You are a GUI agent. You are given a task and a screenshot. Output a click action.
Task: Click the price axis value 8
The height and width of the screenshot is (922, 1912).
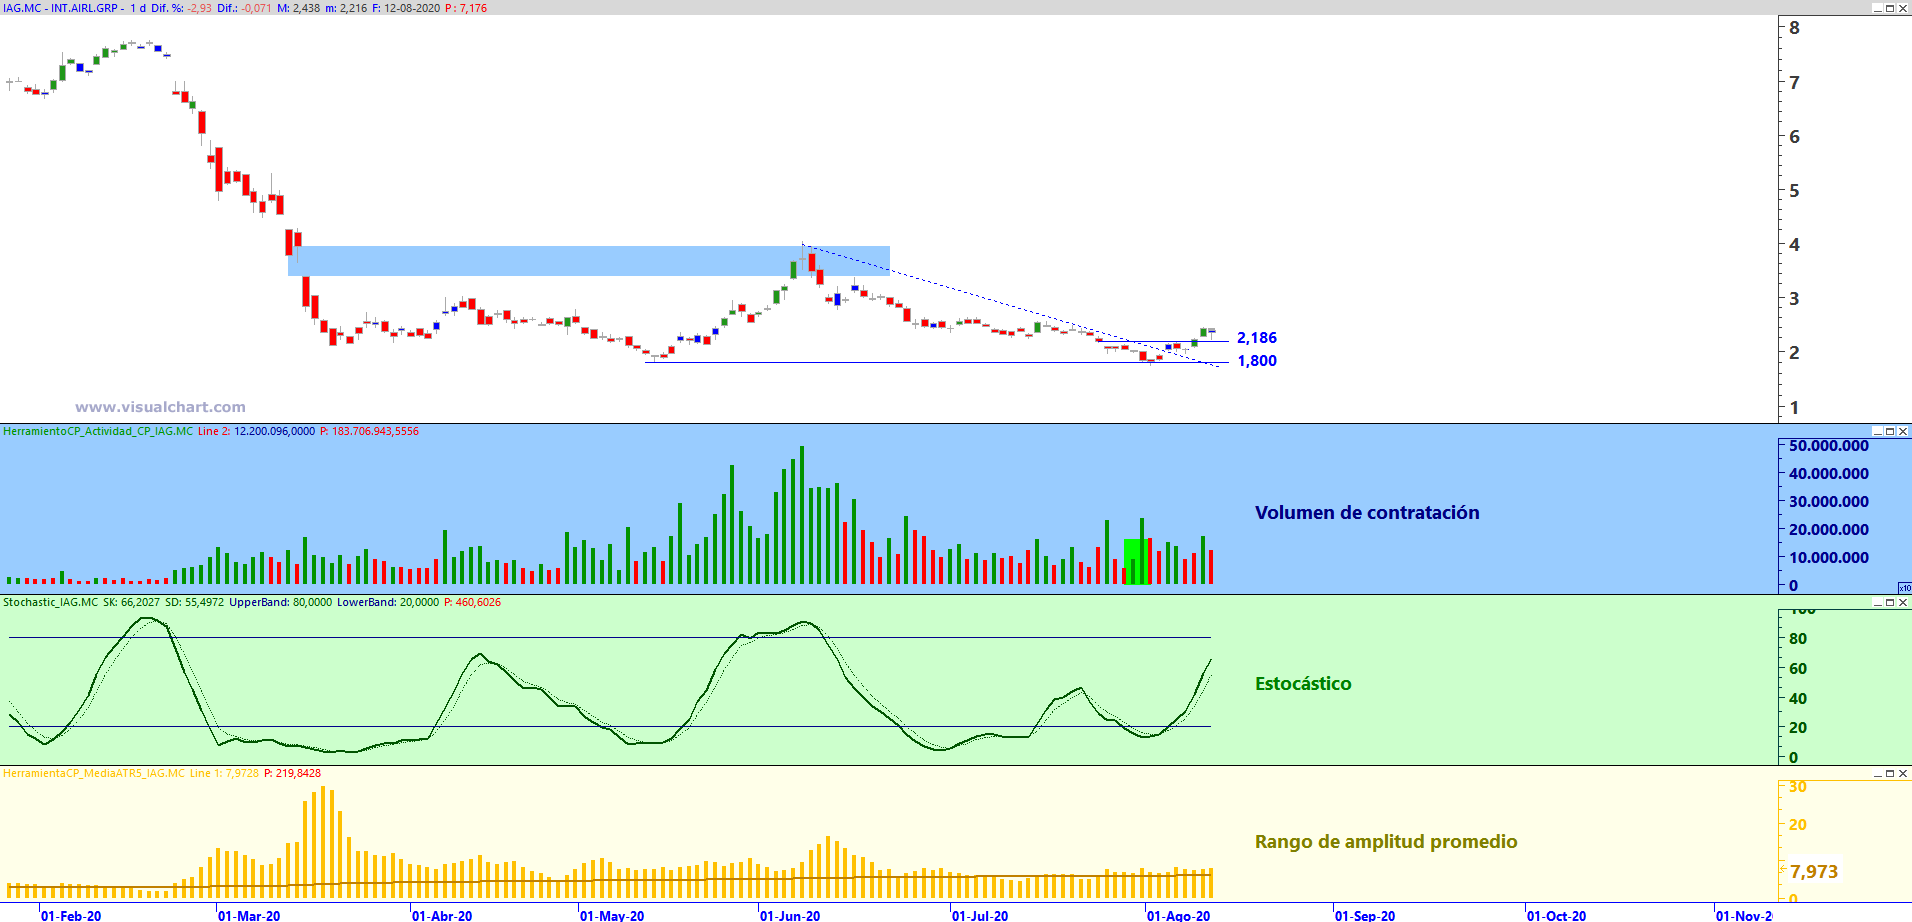tap(1795, 28)
